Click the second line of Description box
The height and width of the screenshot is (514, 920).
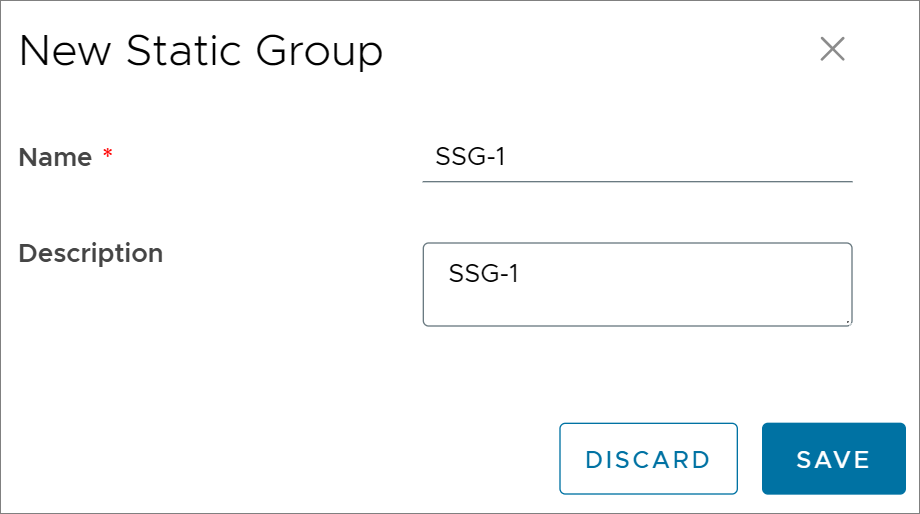tap(637, 303)
